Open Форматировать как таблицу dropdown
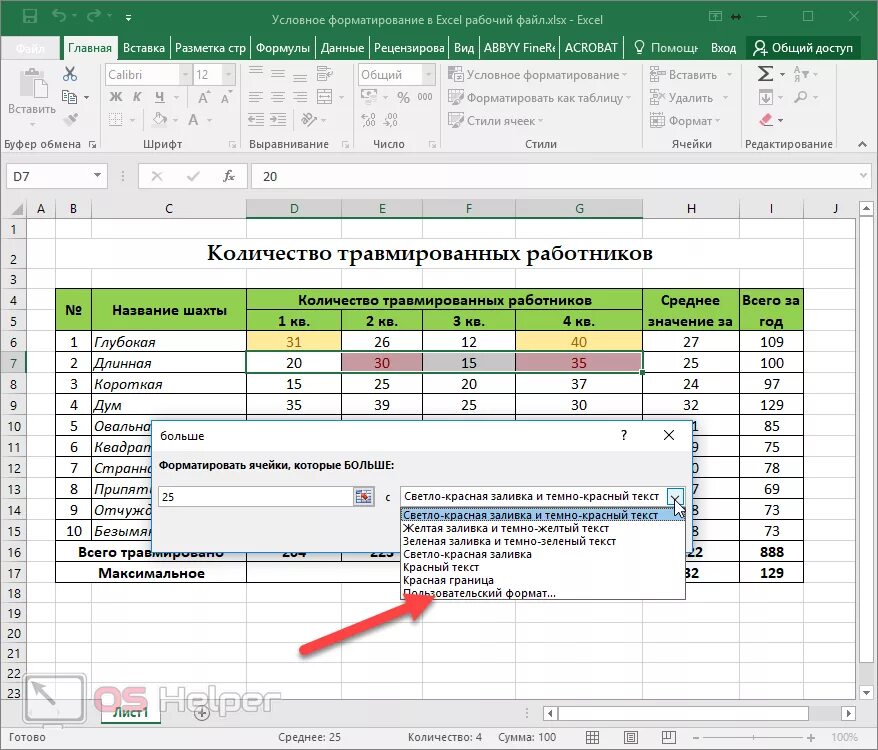 click(x=539, y=97)
